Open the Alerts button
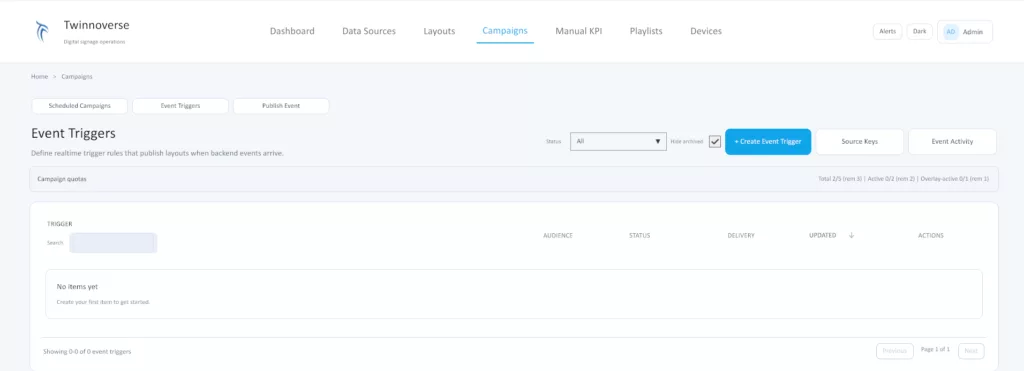Viewport: 1024px width, 371px height. pyautogui.click(x=888, y=31)
